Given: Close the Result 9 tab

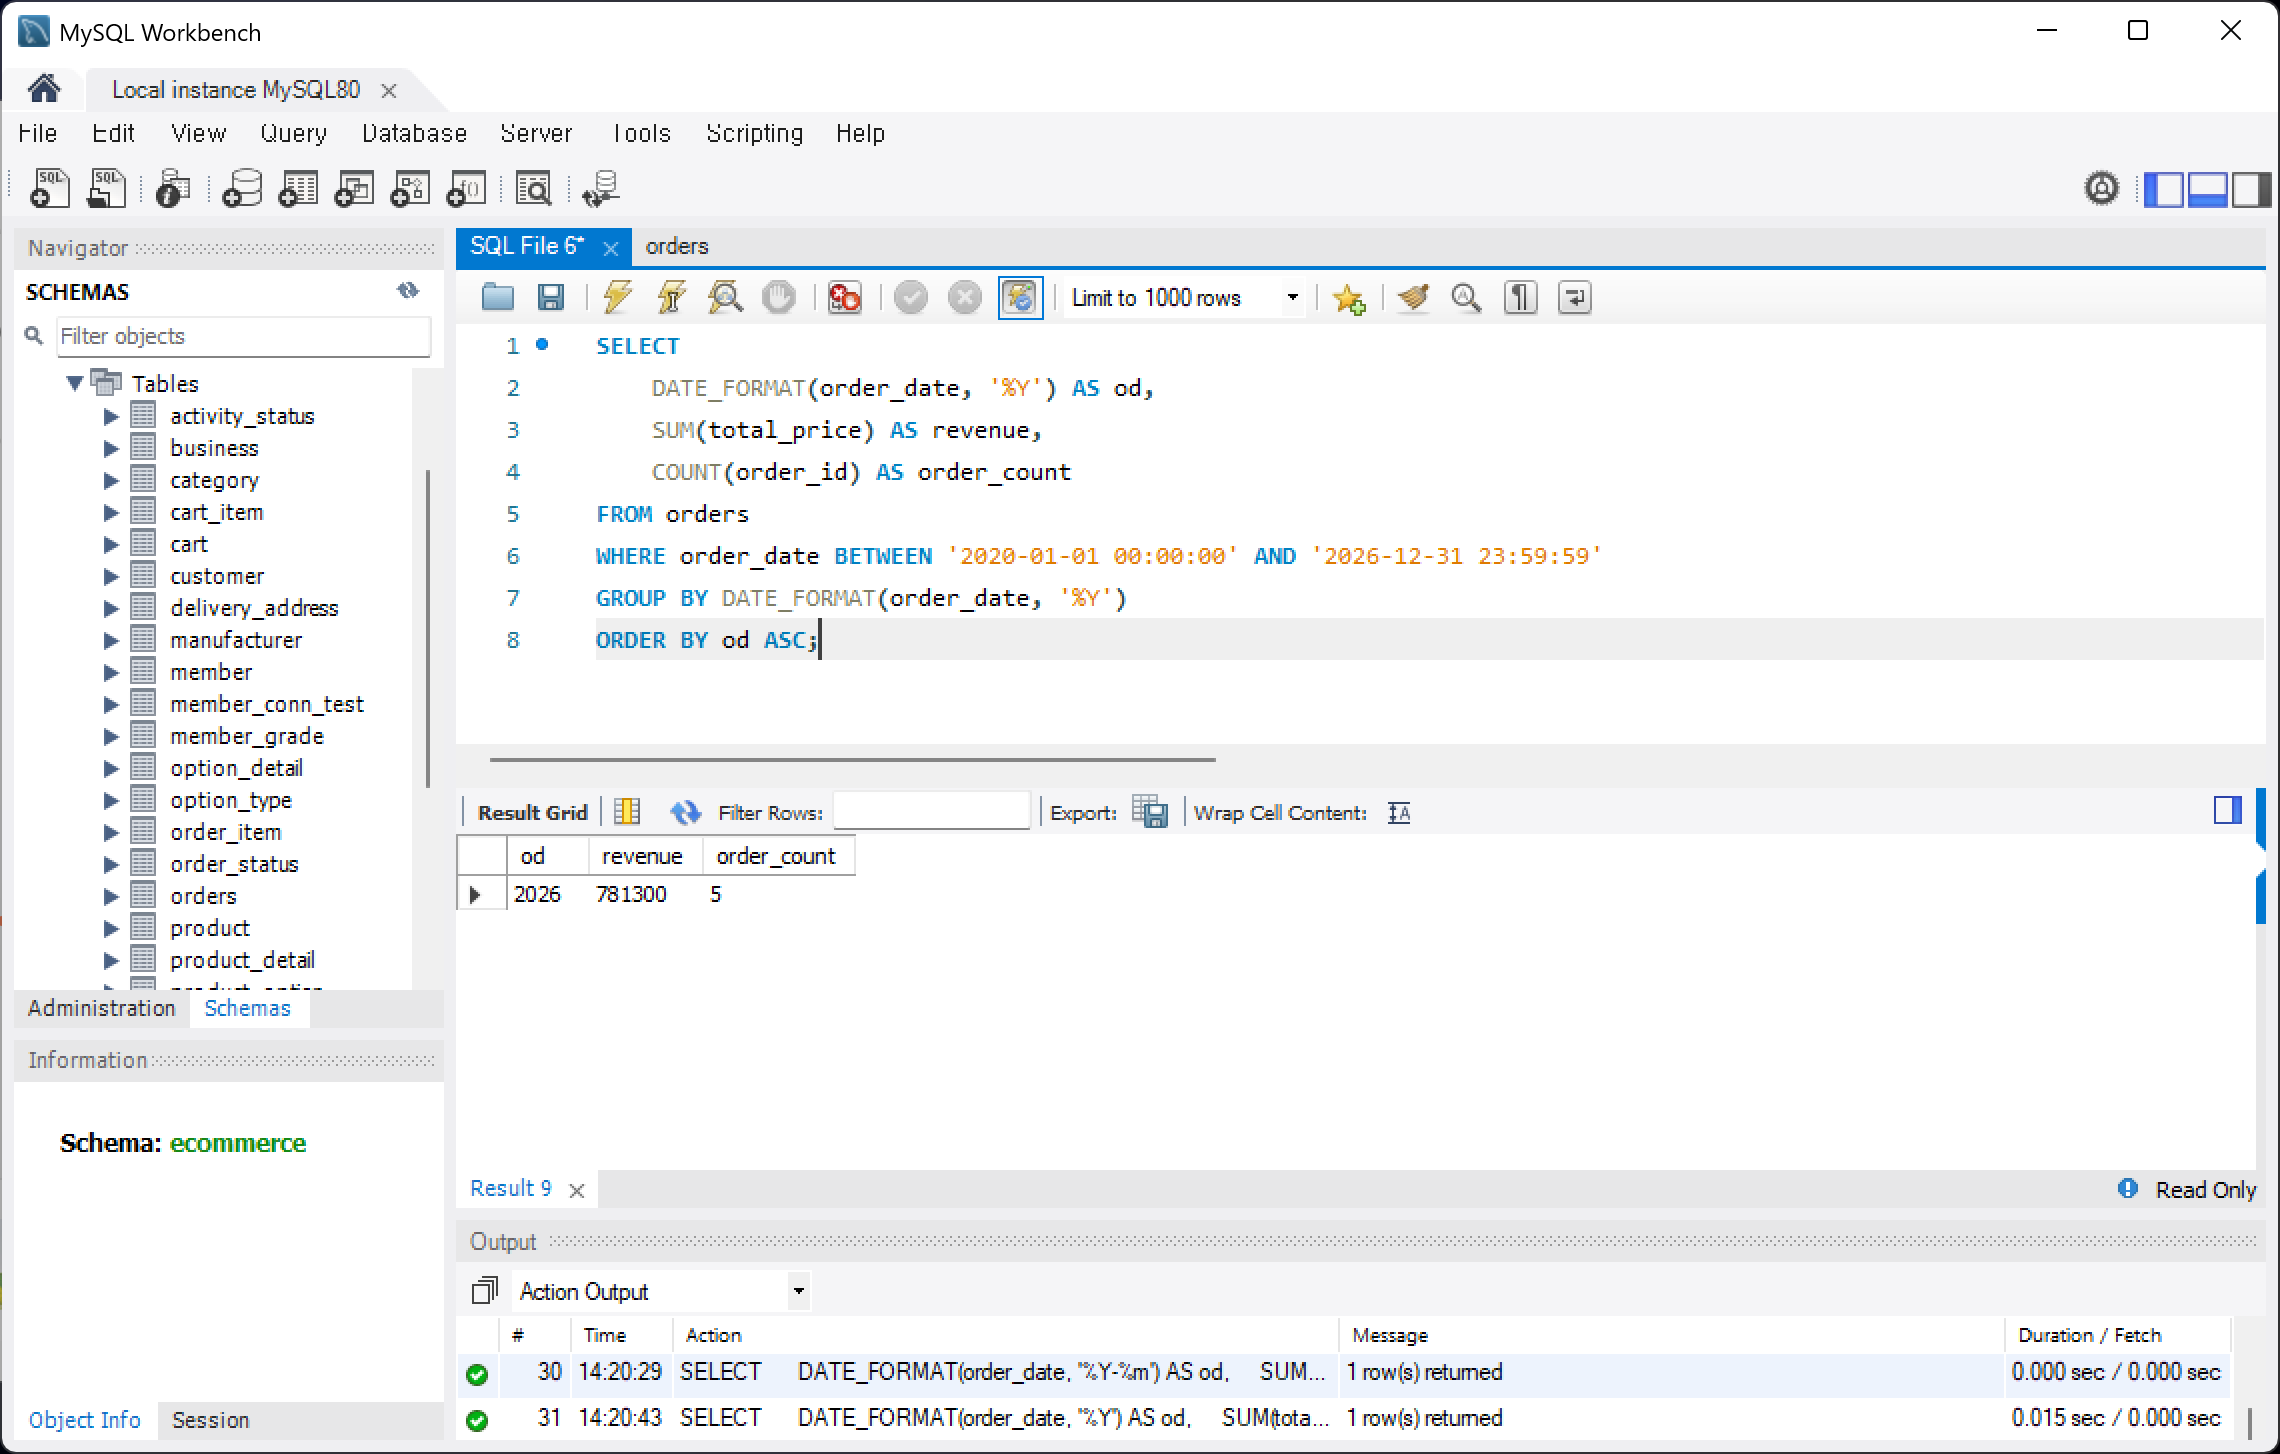Looking at the screenshot, I should [x=577, y=1190].
